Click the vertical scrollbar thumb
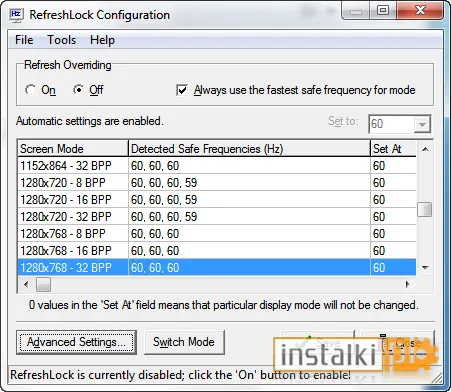The image size is (451, 392). point(425,209)
